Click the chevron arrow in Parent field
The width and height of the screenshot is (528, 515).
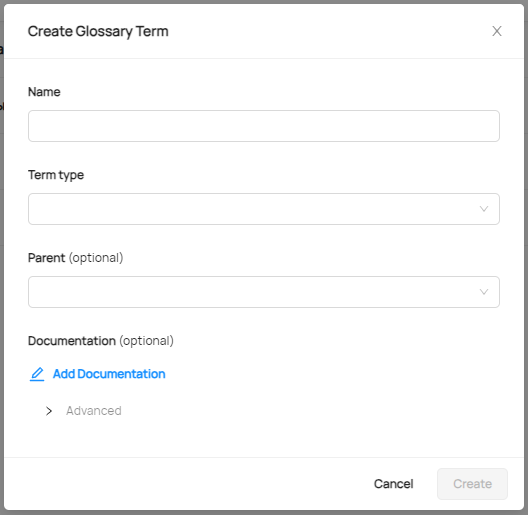click(484, 292)
